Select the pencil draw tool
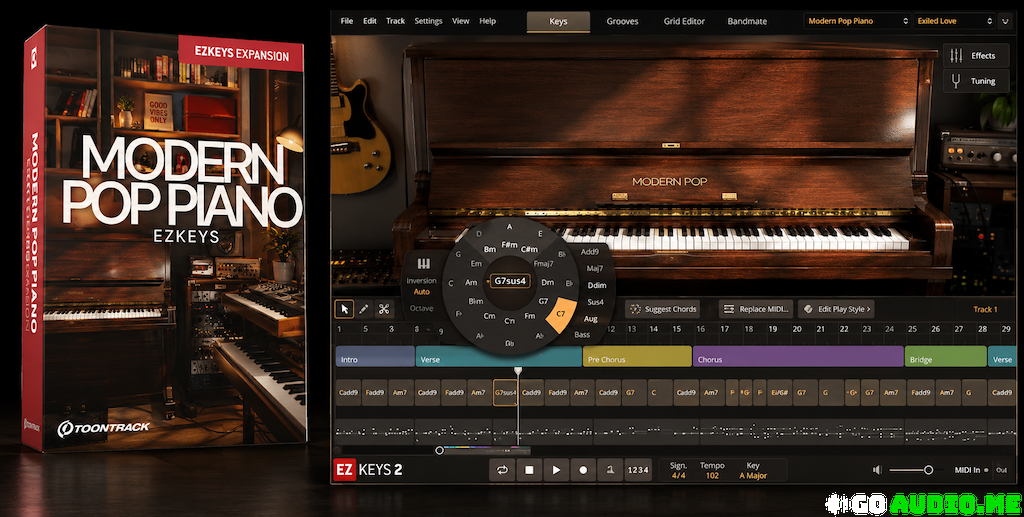This screenshot has width=1024, height=517. tap(364, 309)
